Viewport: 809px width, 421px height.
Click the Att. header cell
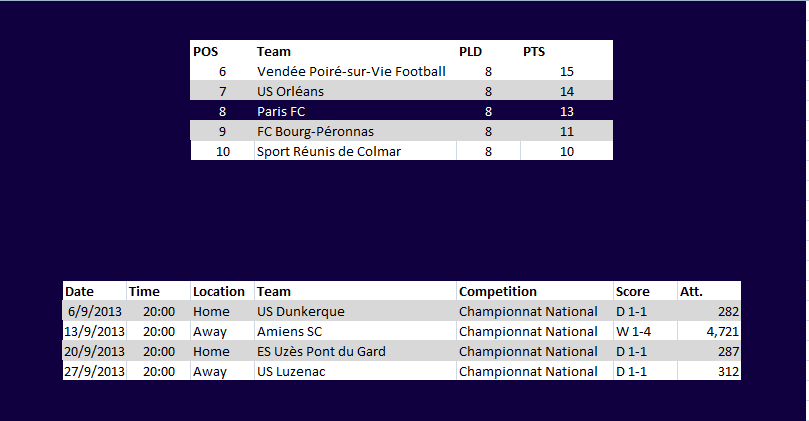click(709, 292)
